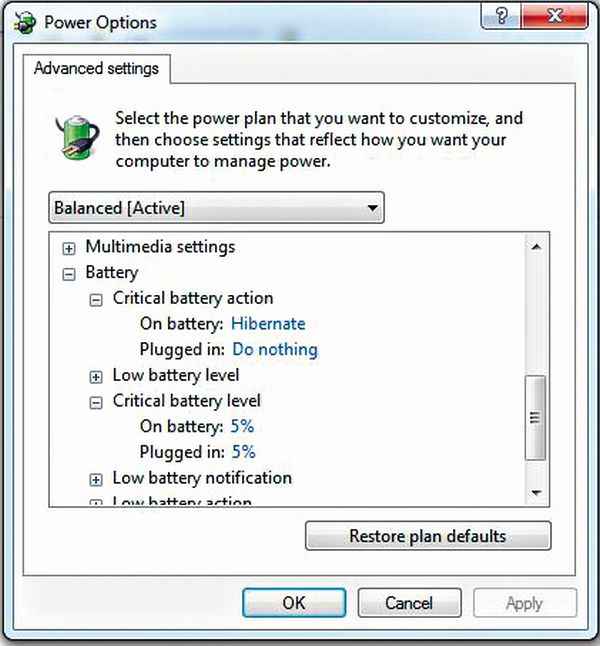Select the Advanced settings tab
The height and width of the screenshot is (646, 600).
coord(96,68)
